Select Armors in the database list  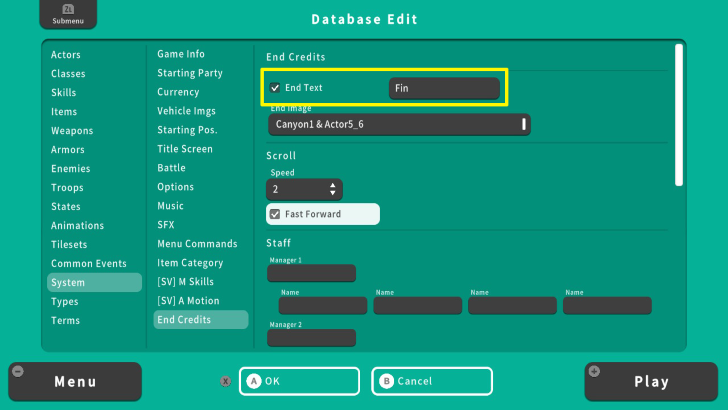68,150
